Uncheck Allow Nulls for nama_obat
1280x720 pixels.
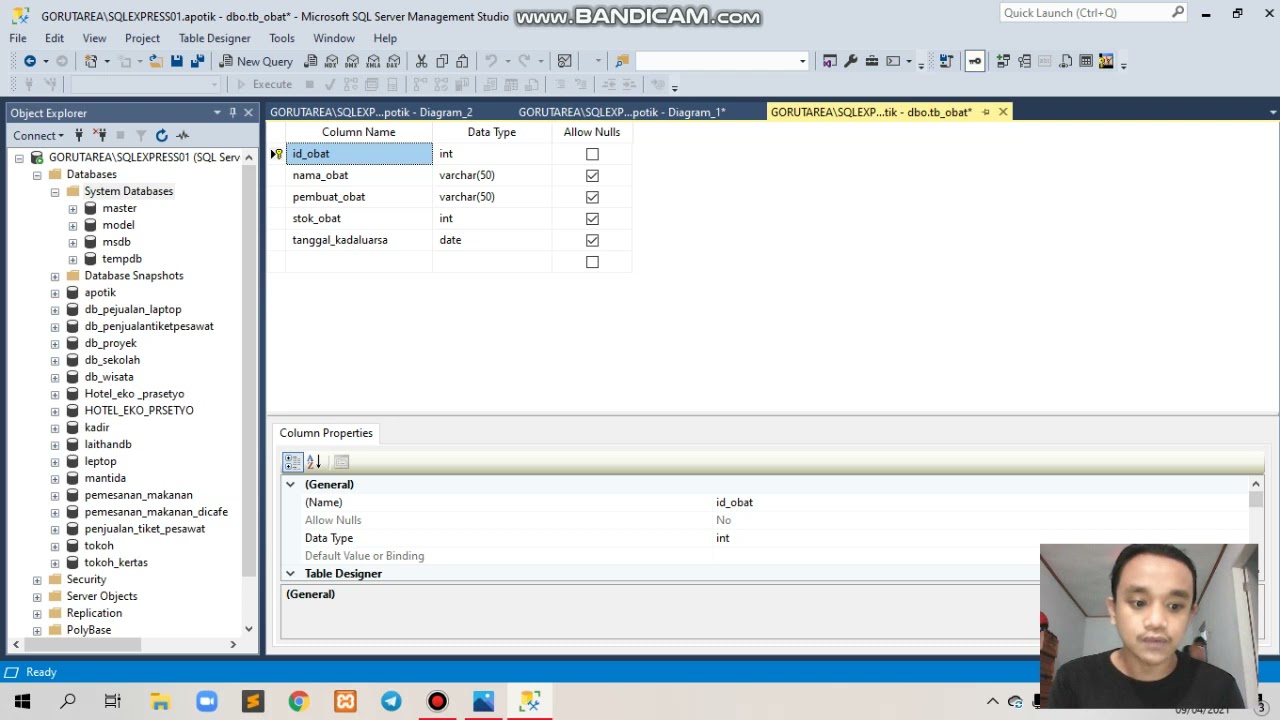pyautogui.click(x=592, y=176)
